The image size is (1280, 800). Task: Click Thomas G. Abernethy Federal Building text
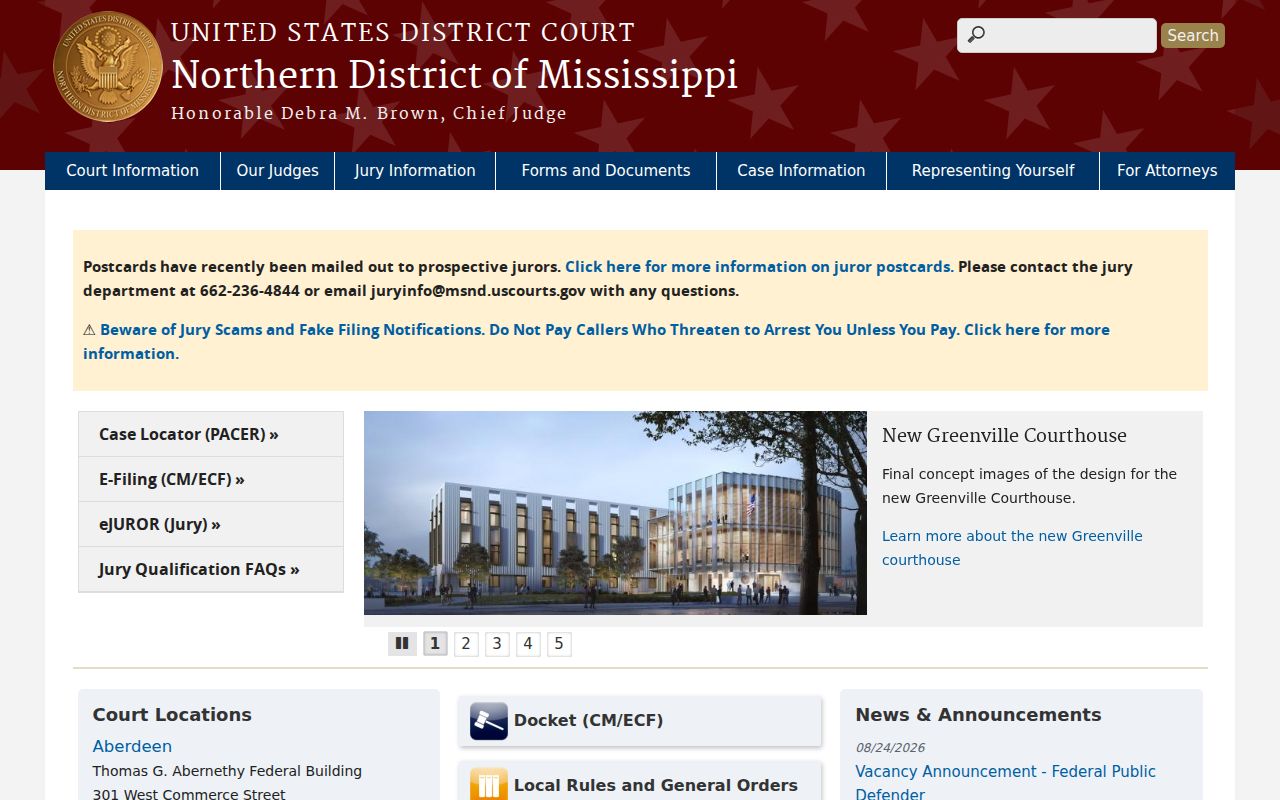(x=227, y=771)
